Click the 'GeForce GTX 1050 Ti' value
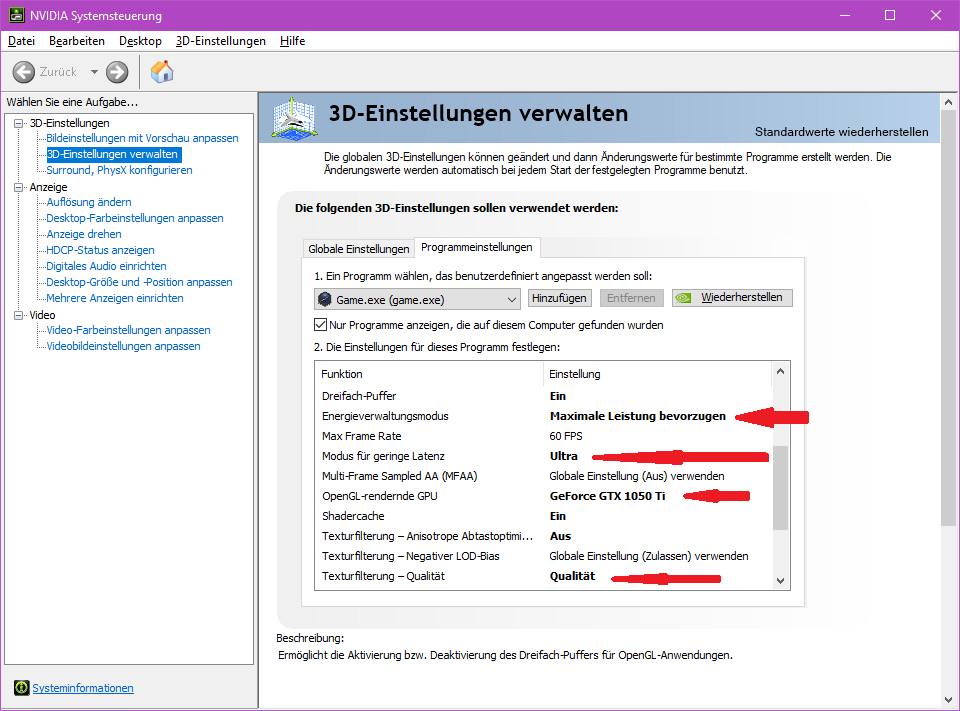 coord(607,496)
